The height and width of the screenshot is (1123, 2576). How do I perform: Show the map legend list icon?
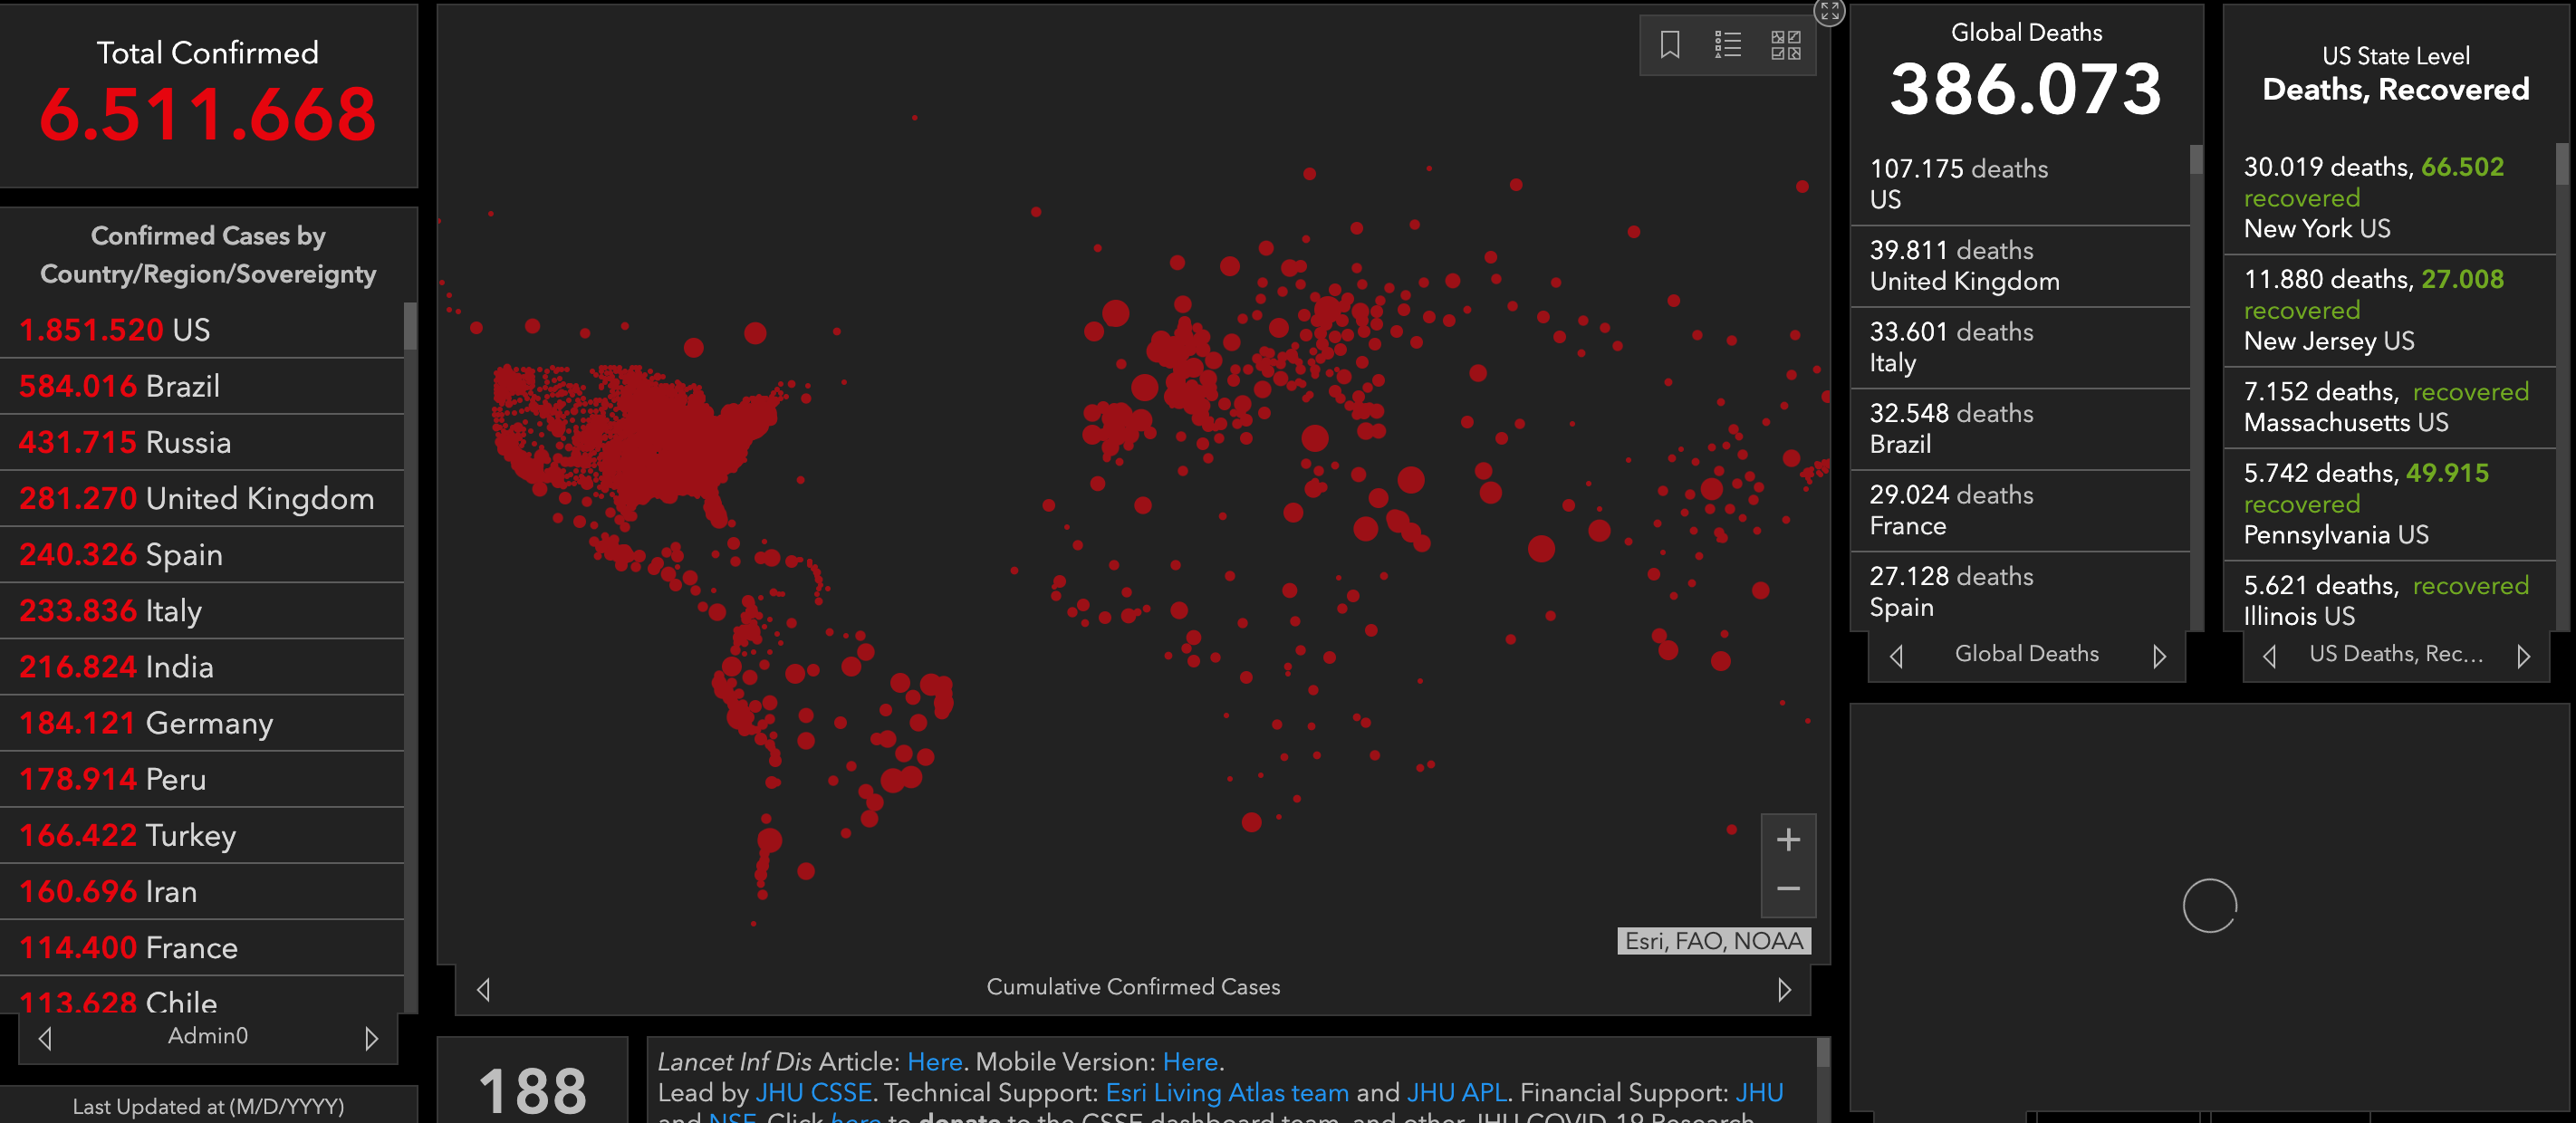1727,45
